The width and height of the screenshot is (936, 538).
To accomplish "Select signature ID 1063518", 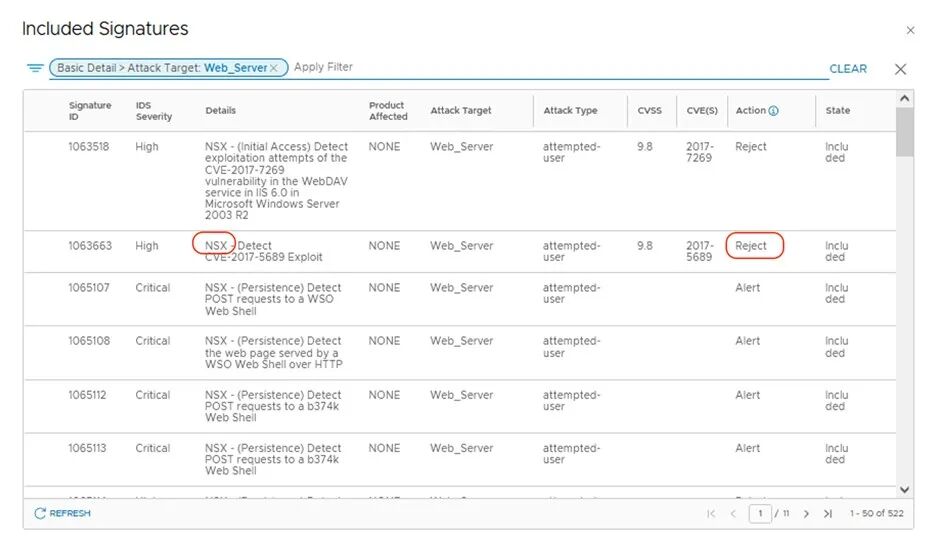I will [88, 146].
